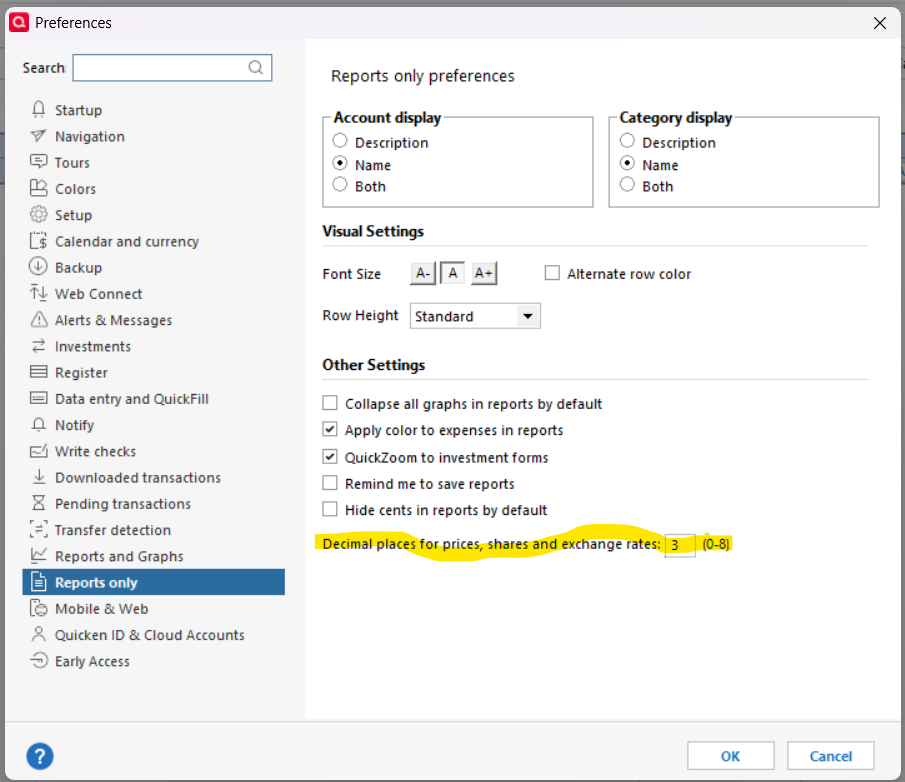905x782 pixels.
Task: Uncheck Apply color to expenses in reports
Action: (x=330, y=429)
